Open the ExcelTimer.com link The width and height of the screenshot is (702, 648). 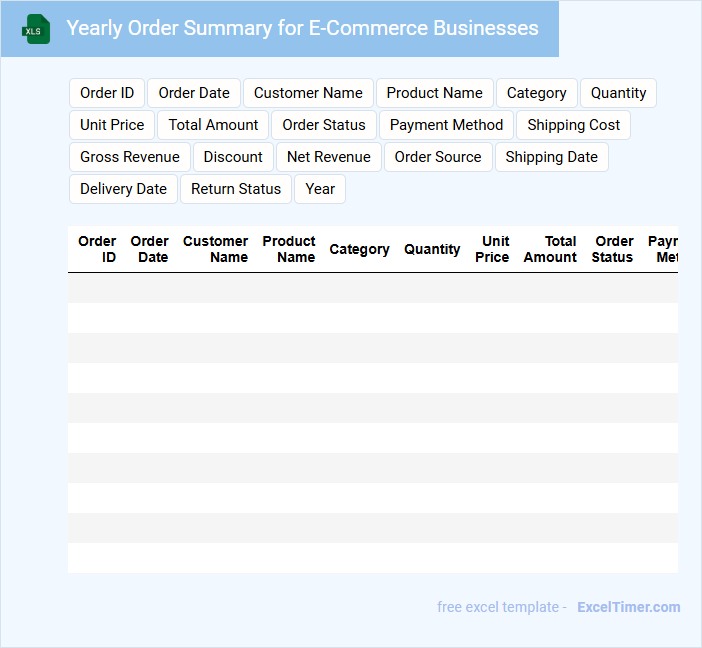(x=629, y=607)
